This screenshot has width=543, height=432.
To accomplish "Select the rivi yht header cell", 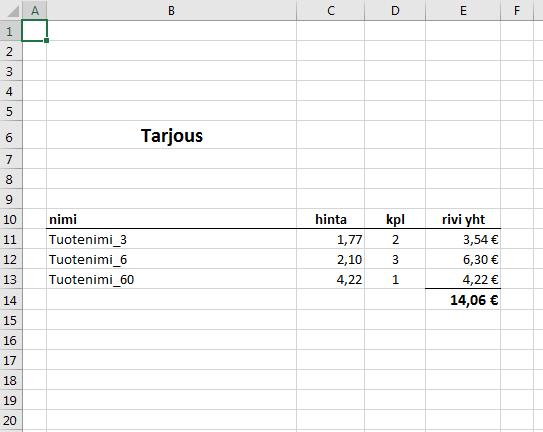I will click(x=463, y=219).
